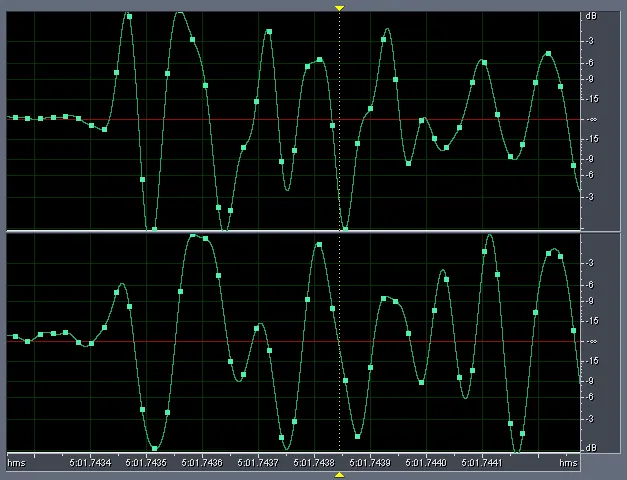Click the hms label at the ruler's right end
The height and width of the screenshot is (480, 627).
click(x=568, y=463)
